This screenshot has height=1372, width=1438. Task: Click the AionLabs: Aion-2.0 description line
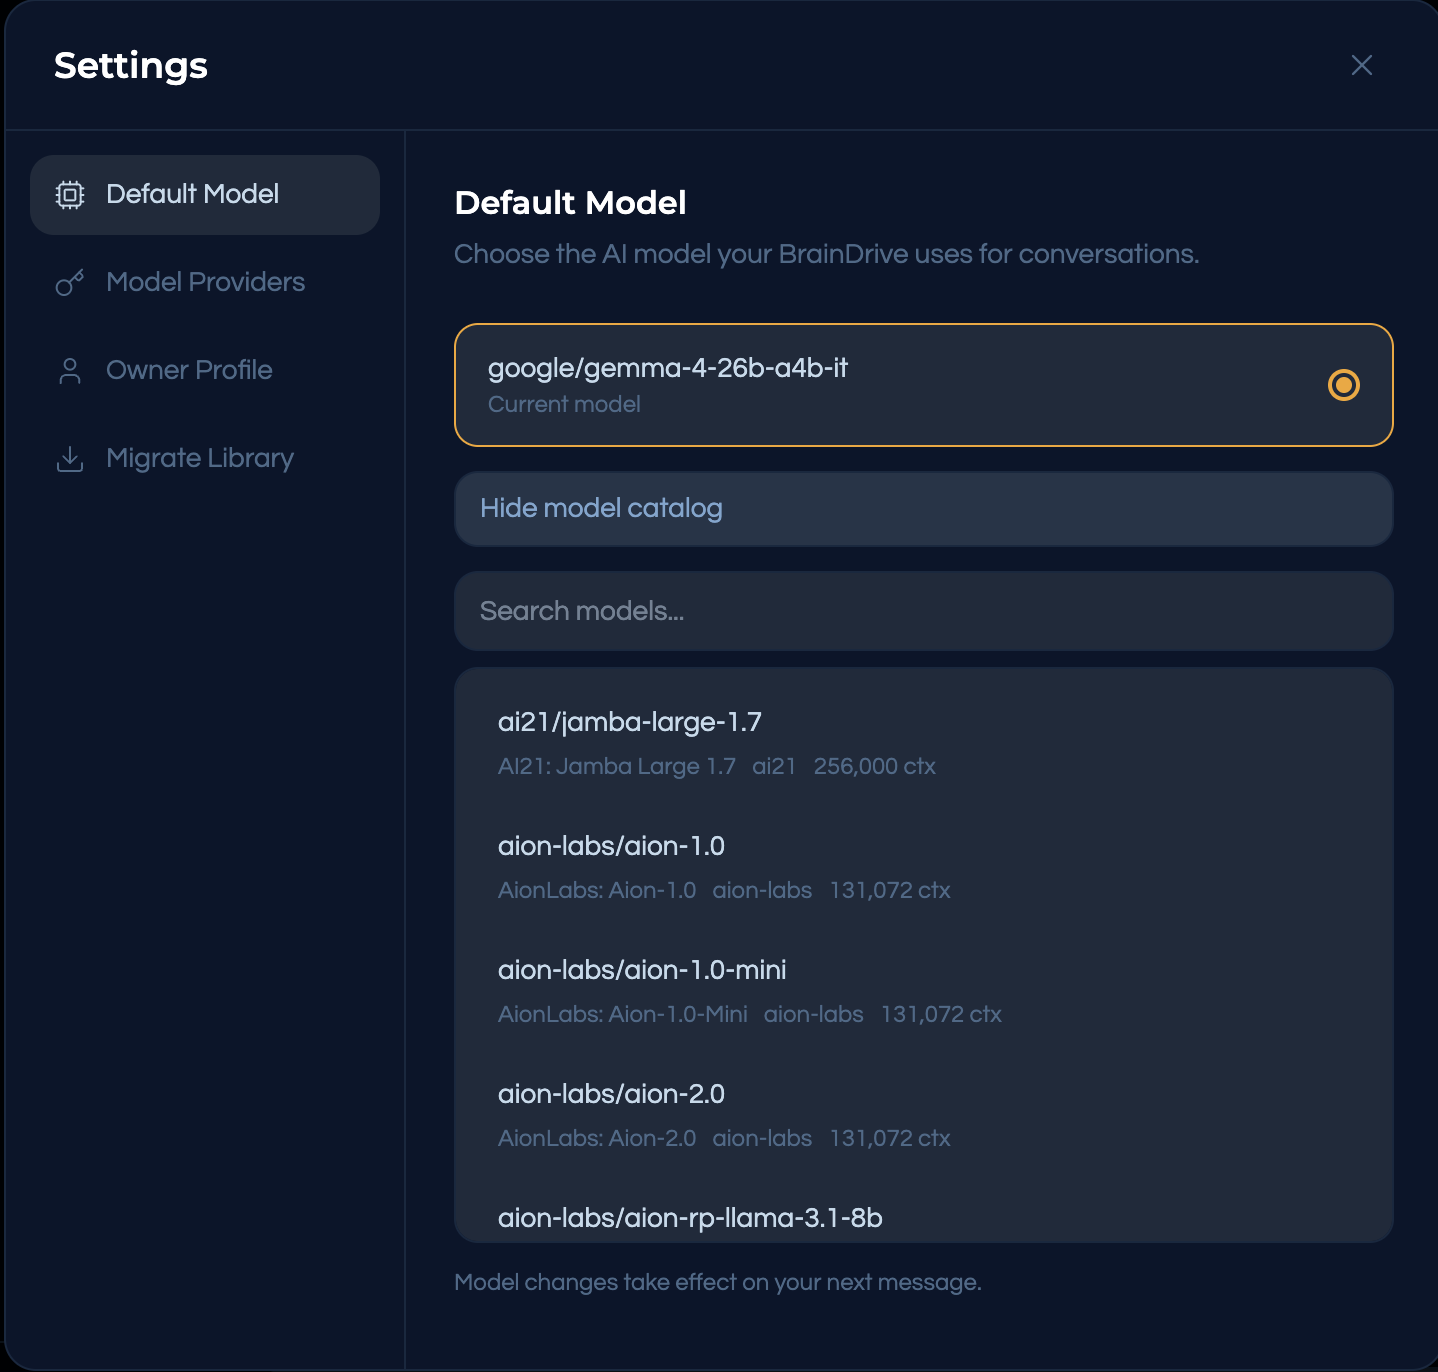click(x=597, y=1138)
